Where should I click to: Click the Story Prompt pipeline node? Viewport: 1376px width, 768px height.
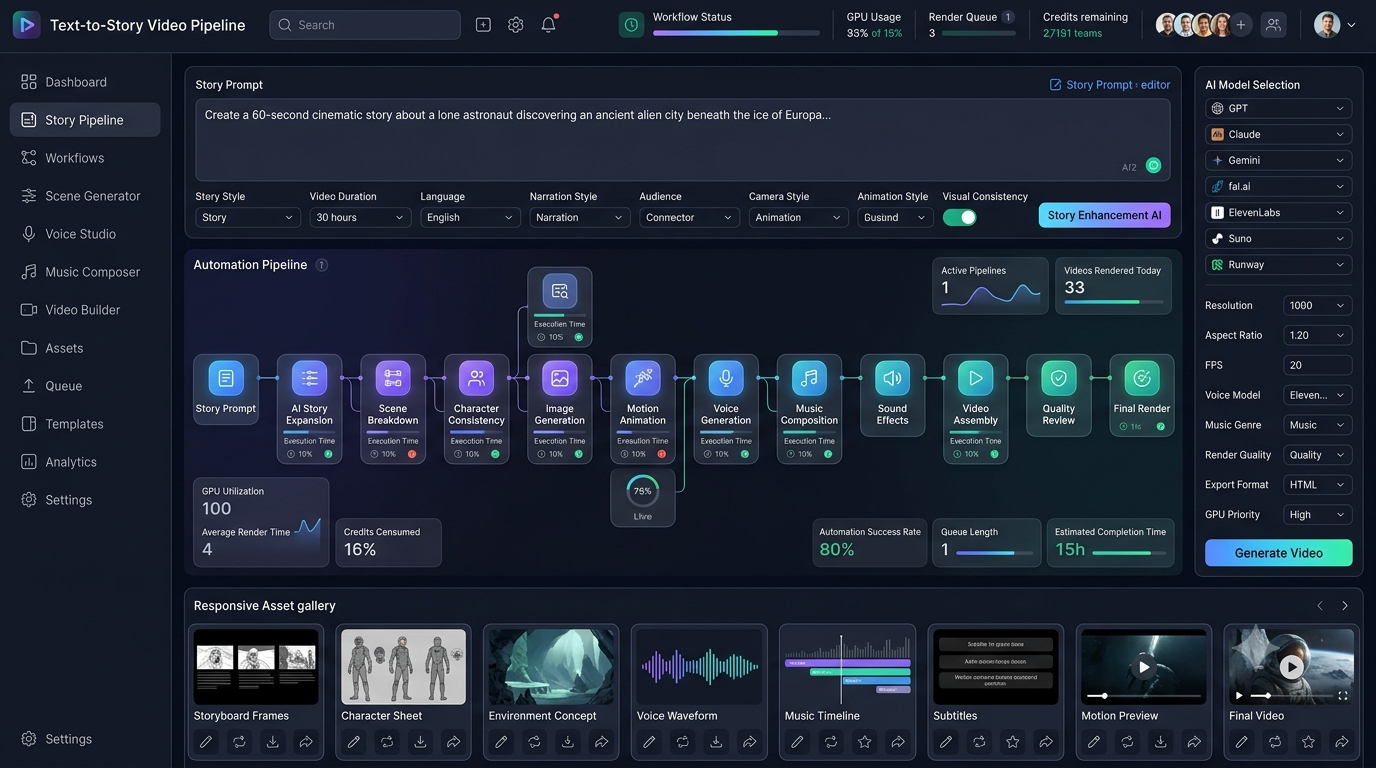[x=226, y=389]
